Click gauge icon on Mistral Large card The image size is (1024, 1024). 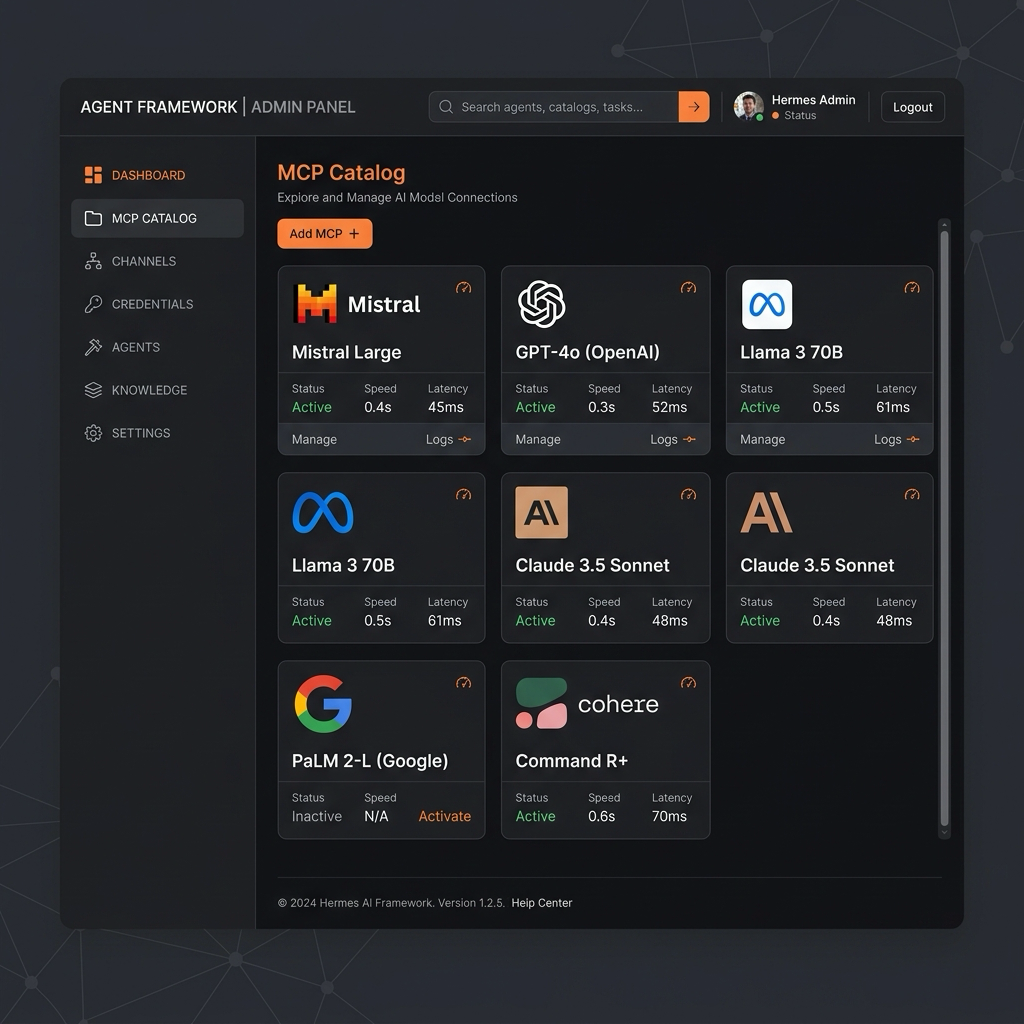[463, 287]
